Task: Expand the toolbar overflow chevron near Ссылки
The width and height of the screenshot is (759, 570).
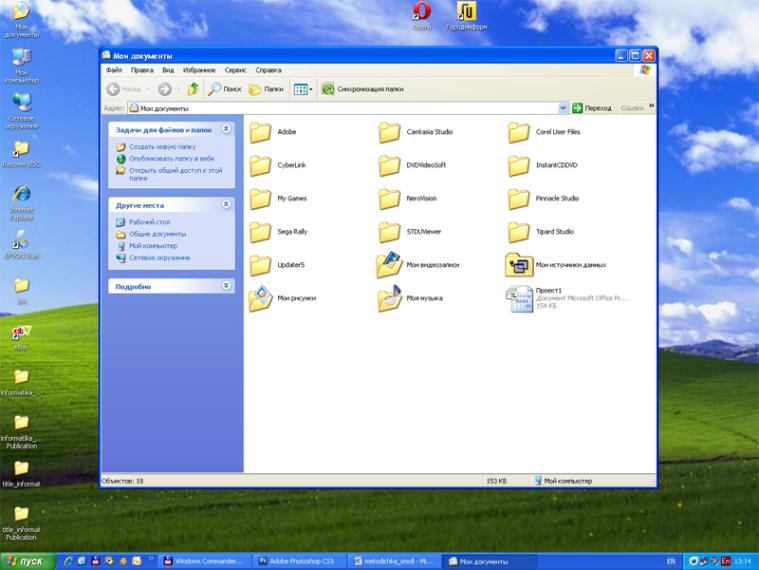Action: click(x=652, y=105)
